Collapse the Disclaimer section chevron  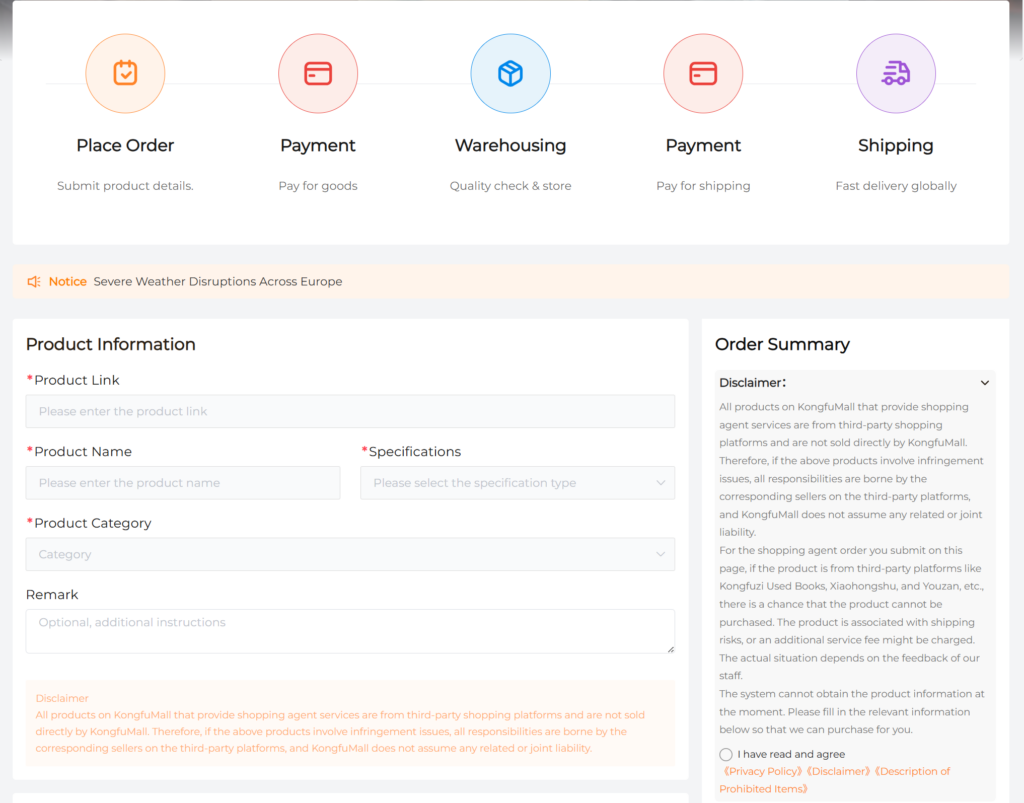984,383
